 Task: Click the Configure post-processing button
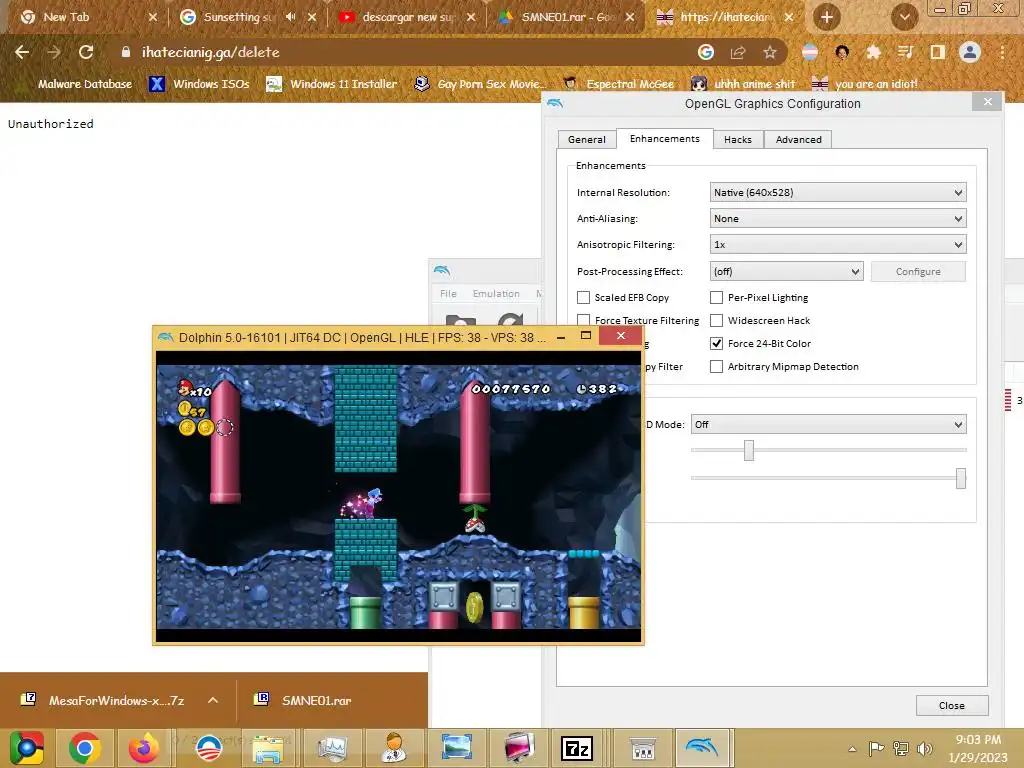point(918,272)
